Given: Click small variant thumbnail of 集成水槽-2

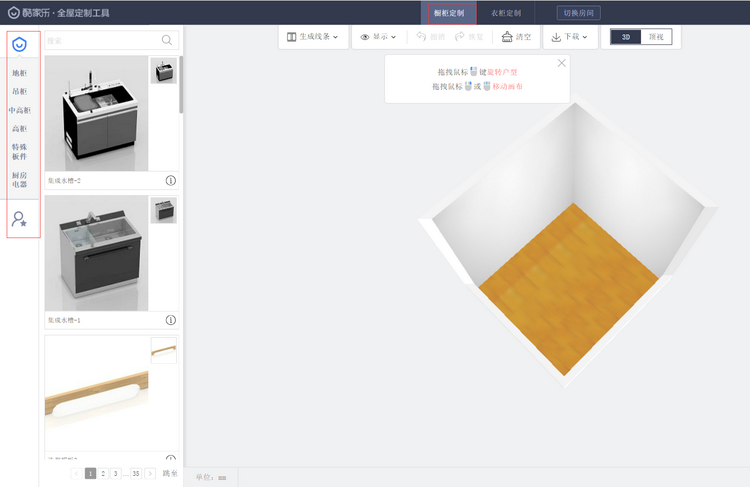Looking at the screenshot, I should click(x=164, y=70).
